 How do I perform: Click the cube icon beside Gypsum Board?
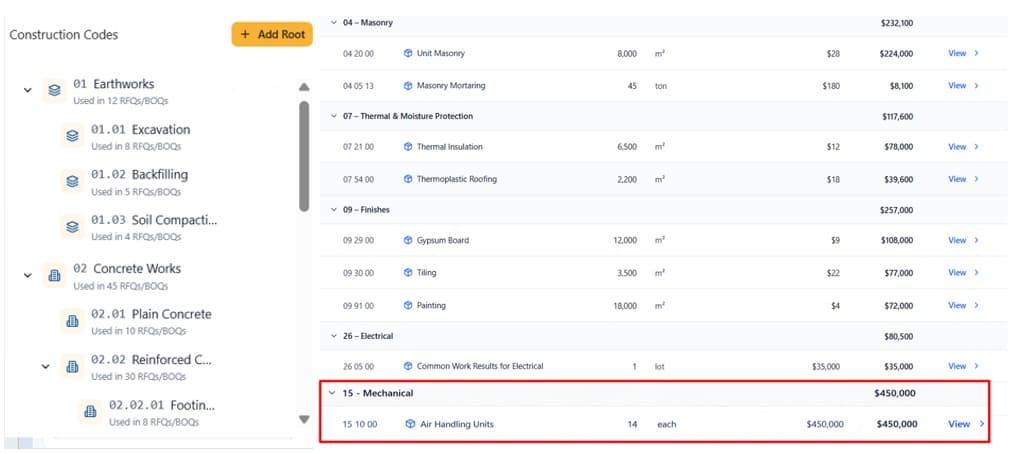coord(408,240)
